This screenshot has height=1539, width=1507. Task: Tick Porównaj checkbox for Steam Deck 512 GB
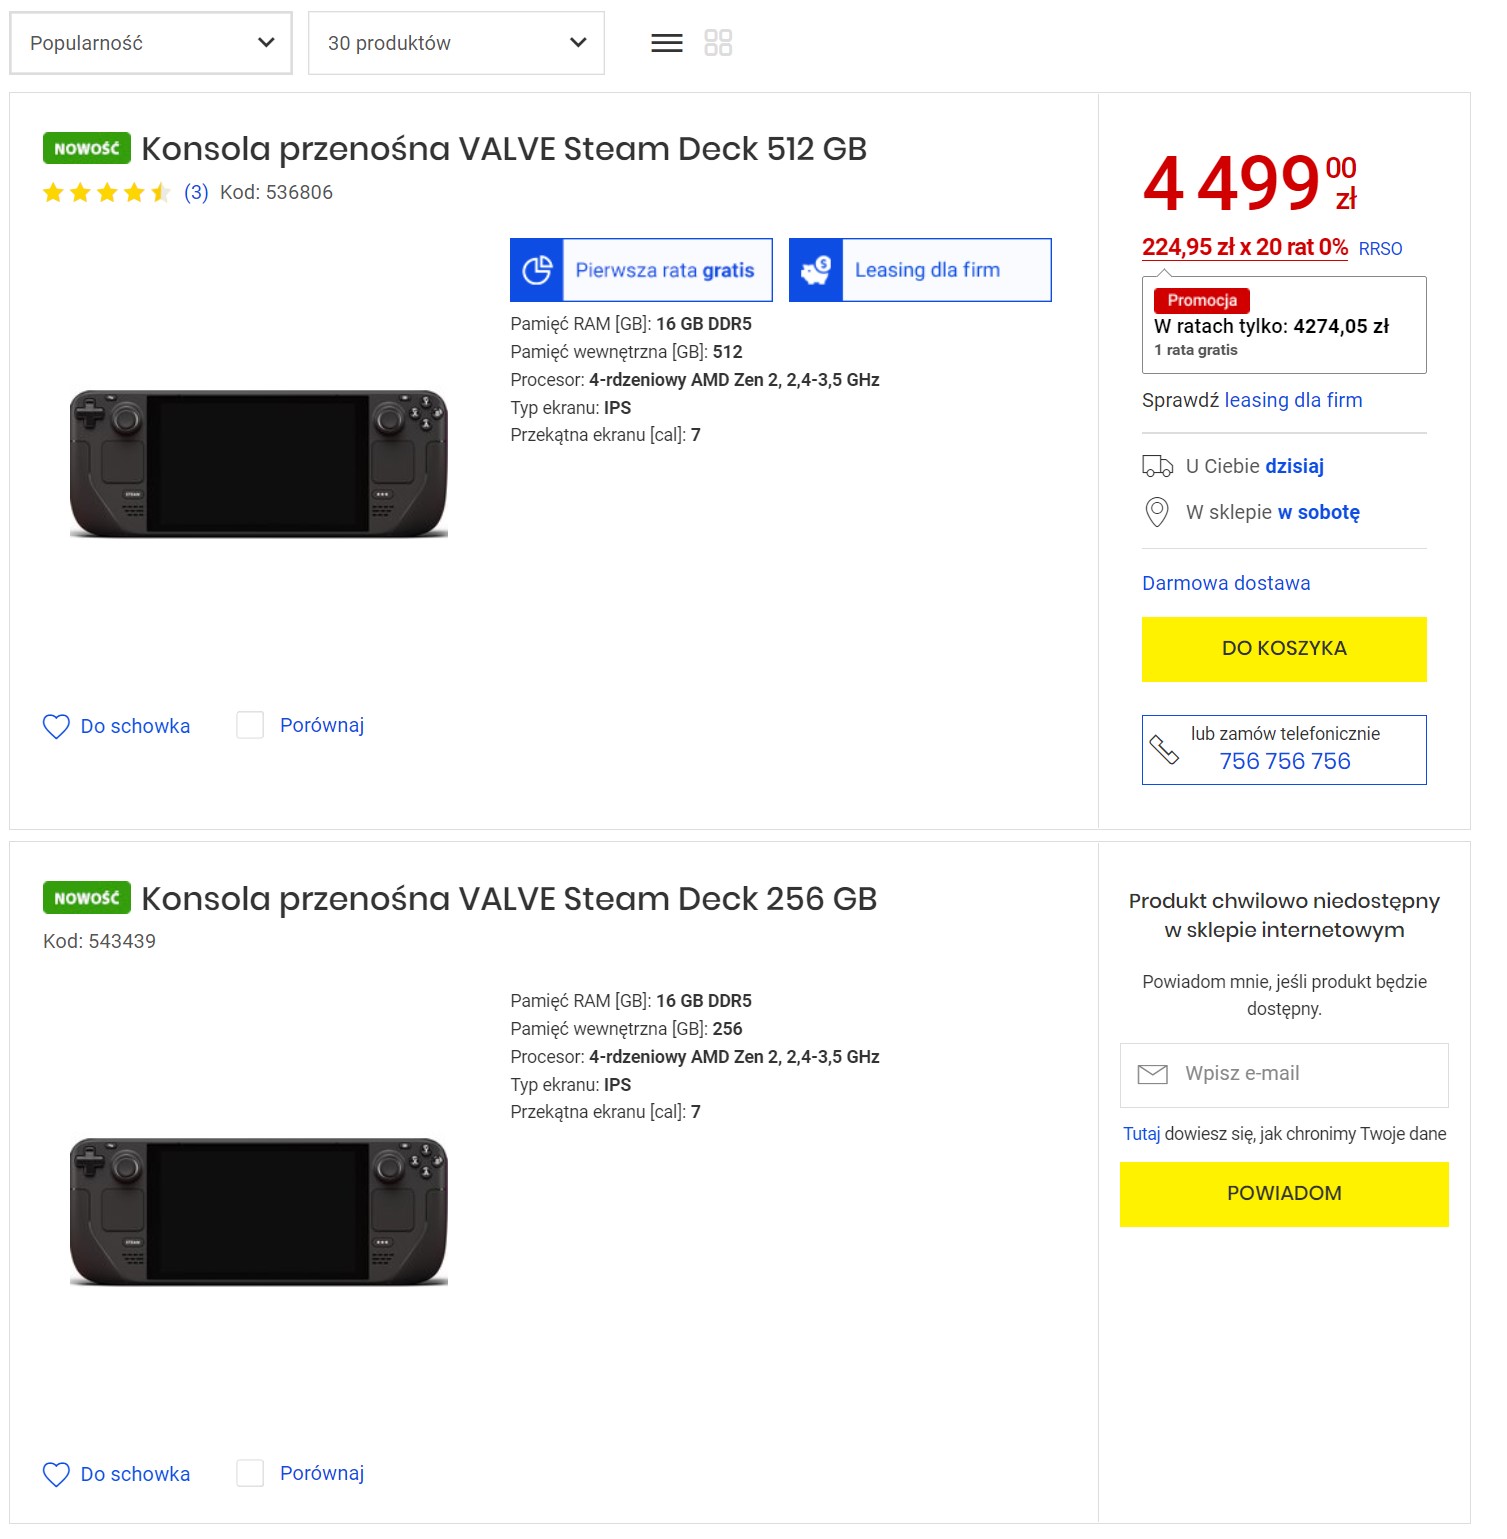point(250,725)
